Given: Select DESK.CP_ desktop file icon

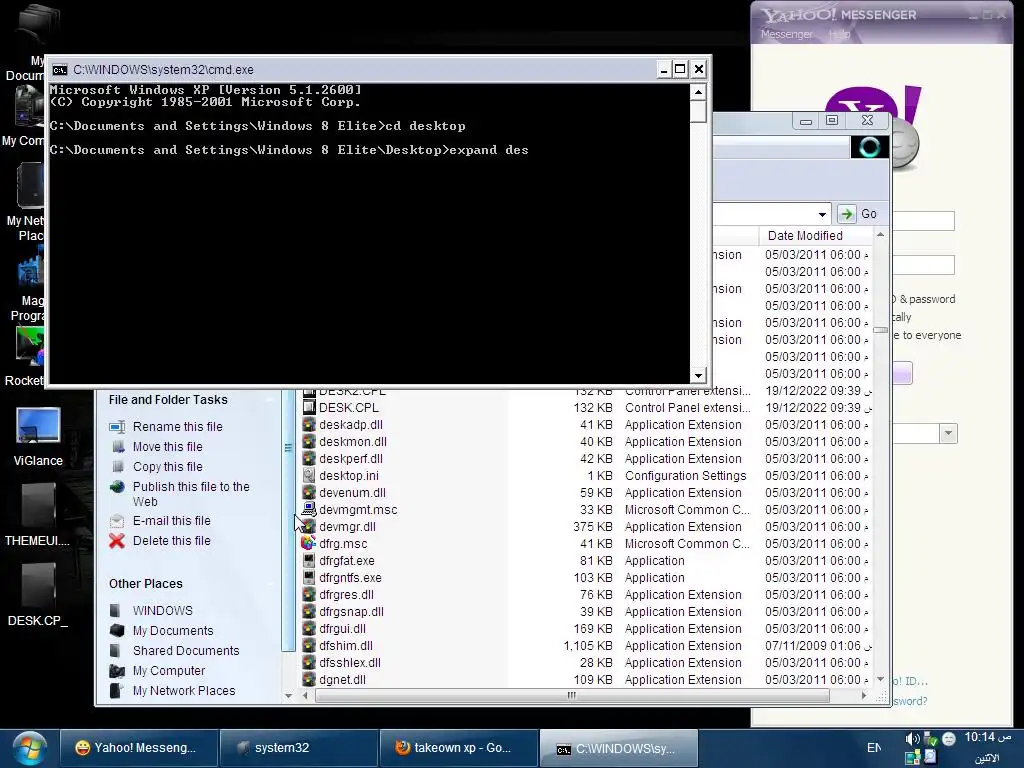Looking at the screenshot, I should [38, 594].
